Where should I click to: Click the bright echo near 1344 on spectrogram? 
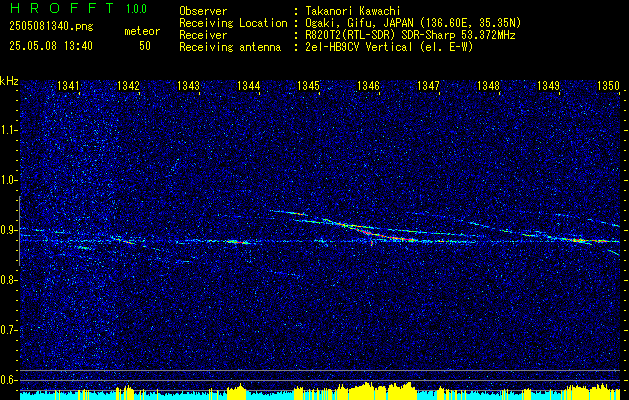[238, 242]
